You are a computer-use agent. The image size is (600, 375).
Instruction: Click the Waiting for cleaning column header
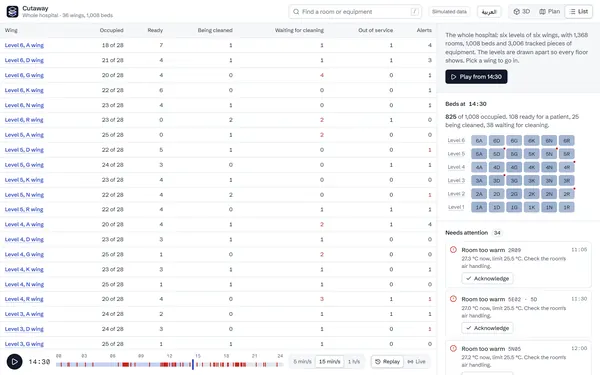coord(299,30)
